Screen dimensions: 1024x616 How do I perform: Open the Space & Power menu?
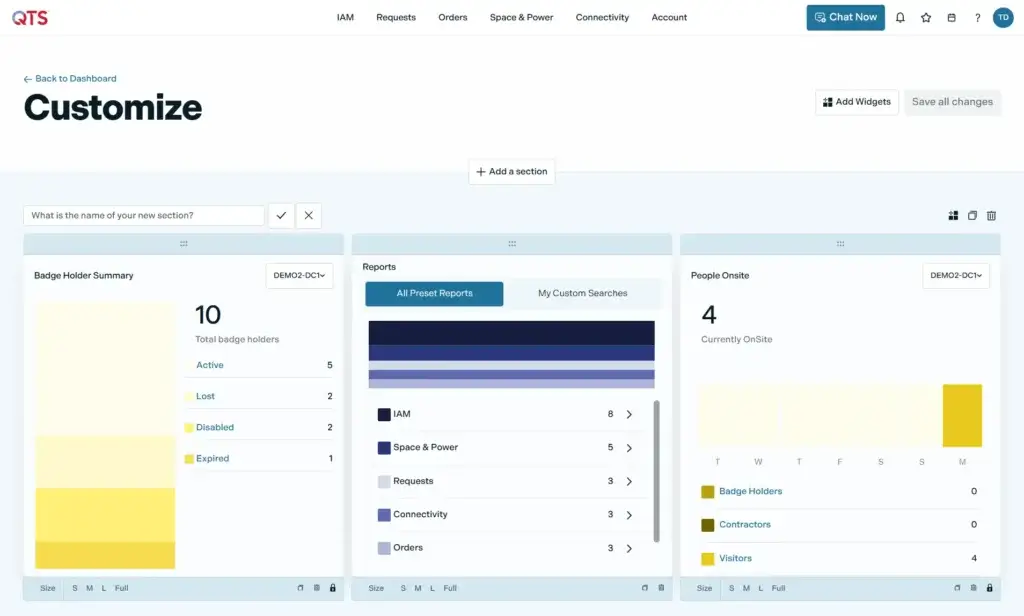point(521,18)
